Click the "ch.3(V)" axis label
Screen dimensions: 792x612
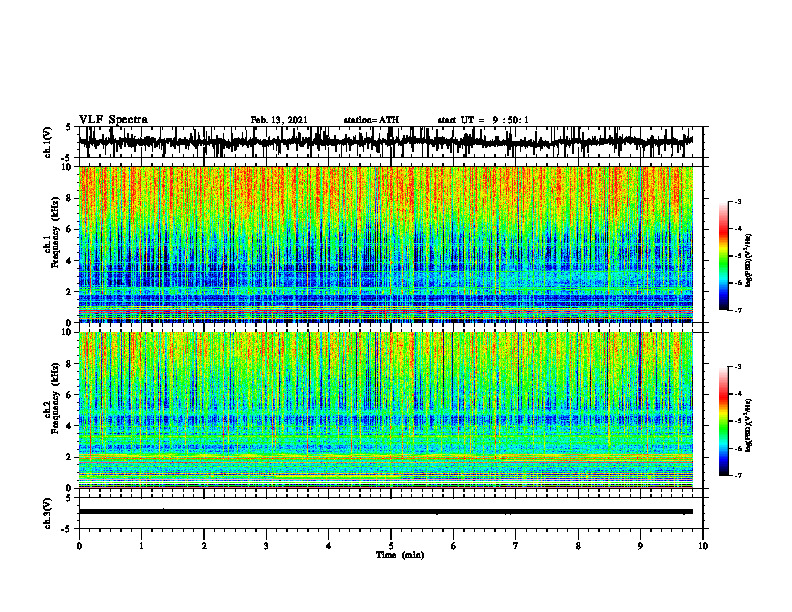click(x=48, y=513)
